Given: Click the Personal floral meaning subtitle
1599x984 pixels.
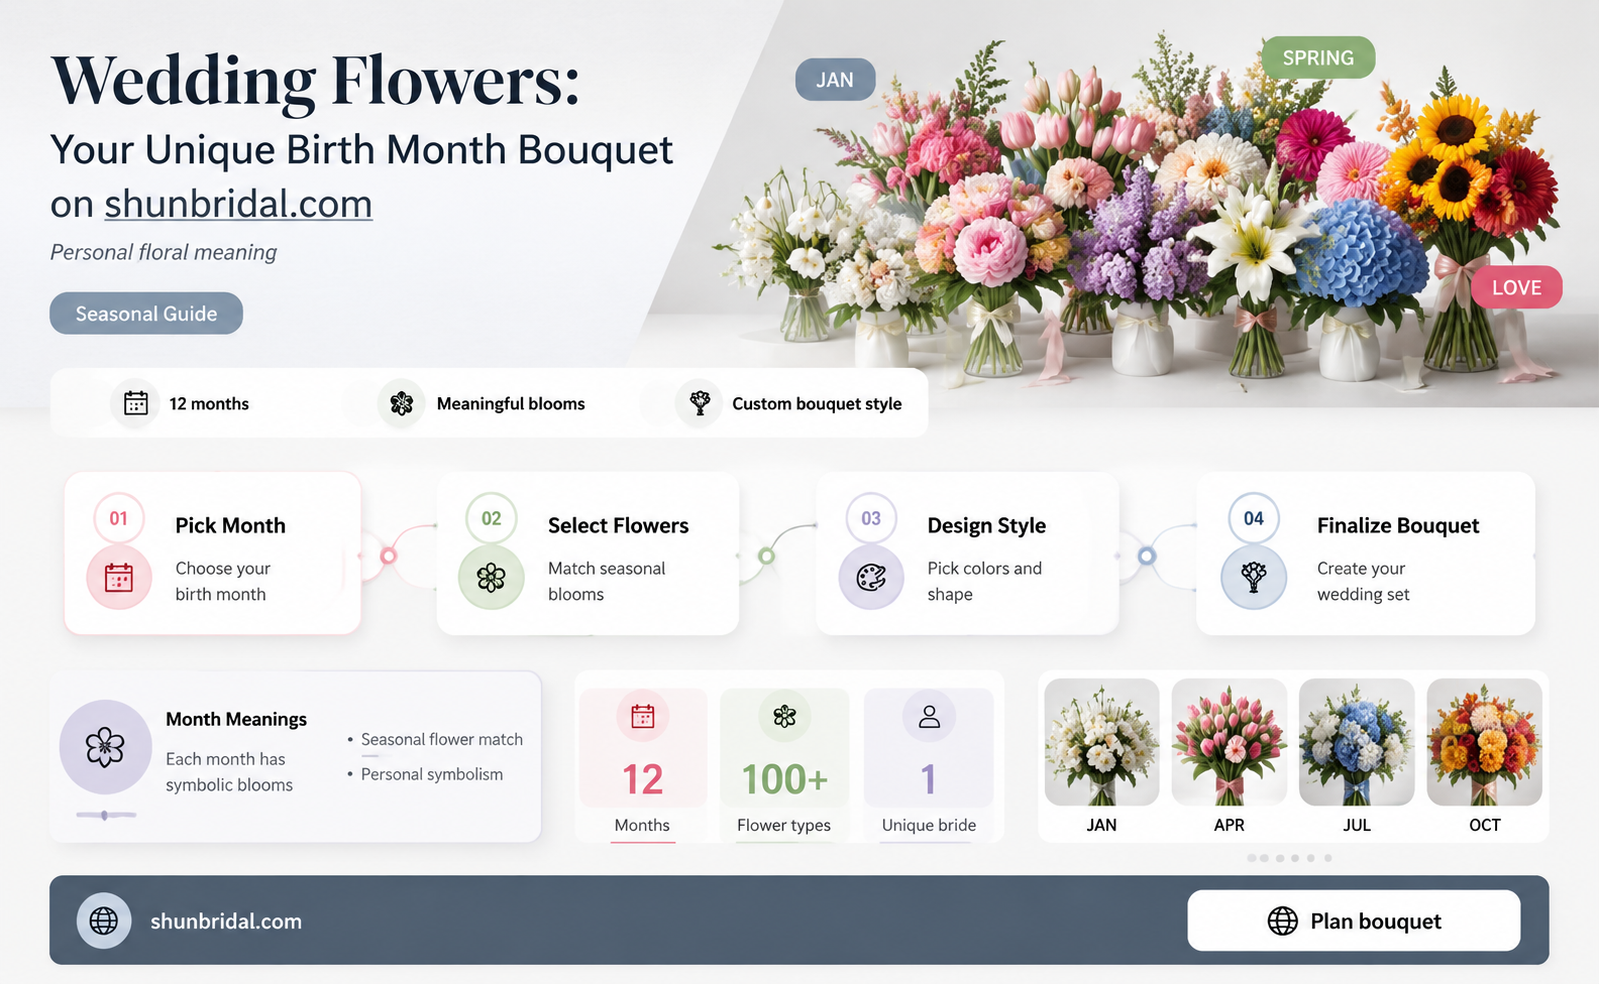Looking at the screenshot, I should click(164, 252).
